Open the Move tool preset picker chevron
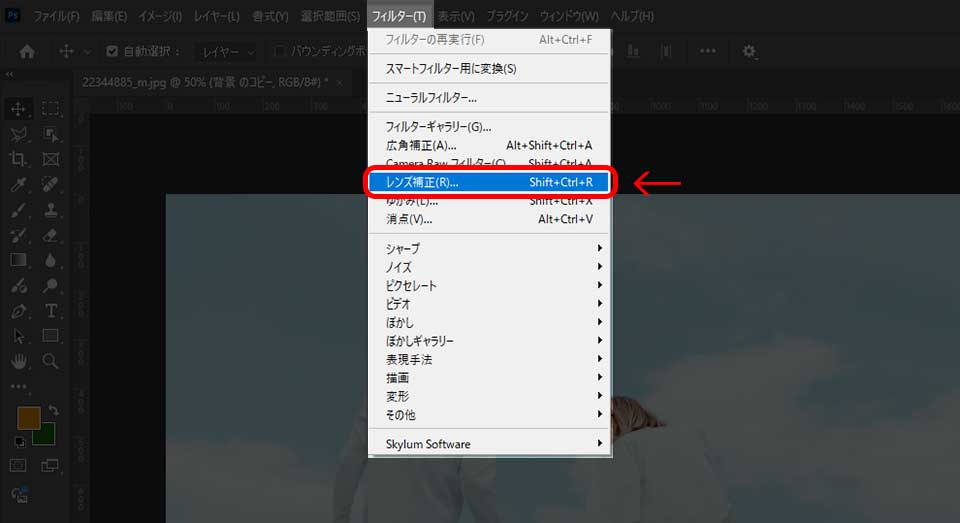This screenshot has height=523, width=960. 88,52
